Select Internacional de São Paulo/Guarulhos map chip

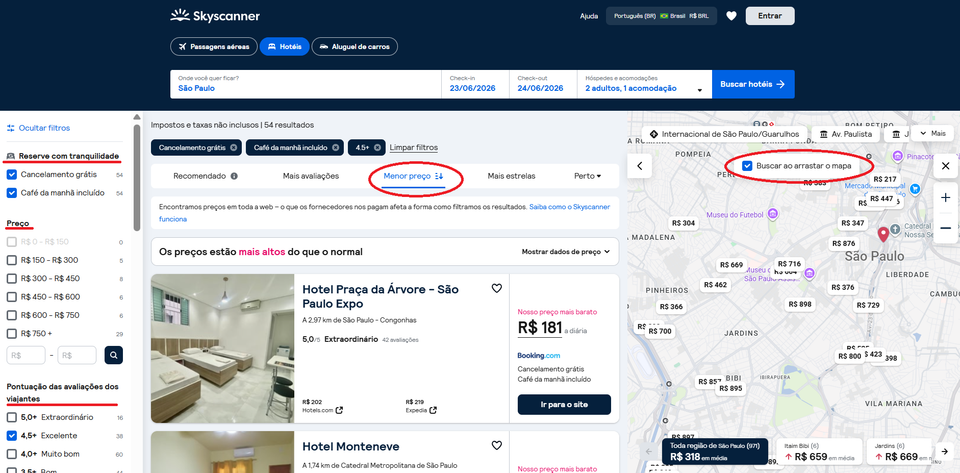(724, 134)
